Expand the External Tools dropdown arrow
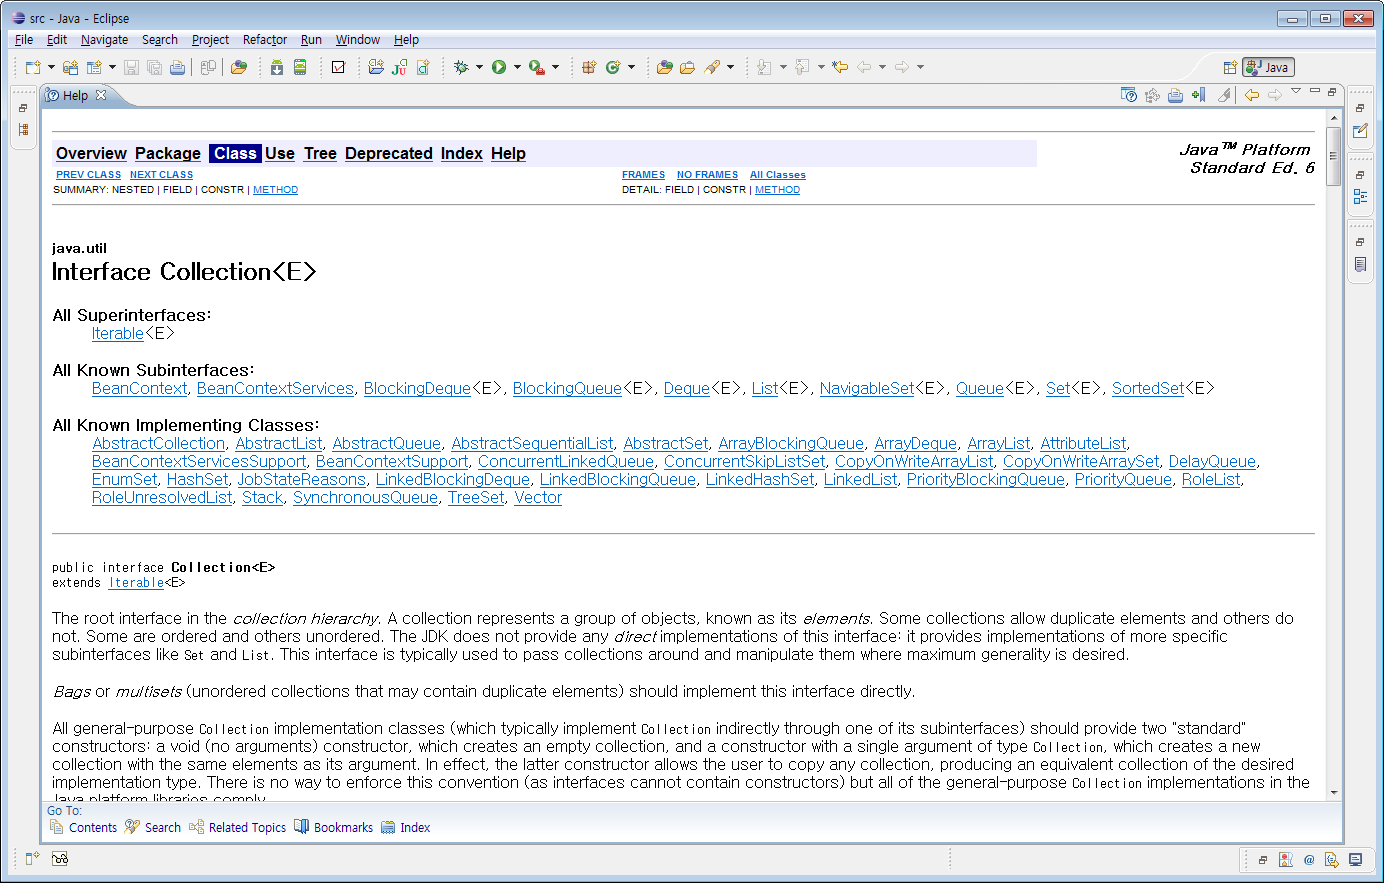Viewport: 1384px width, 883px height. [x=555, y=67]
